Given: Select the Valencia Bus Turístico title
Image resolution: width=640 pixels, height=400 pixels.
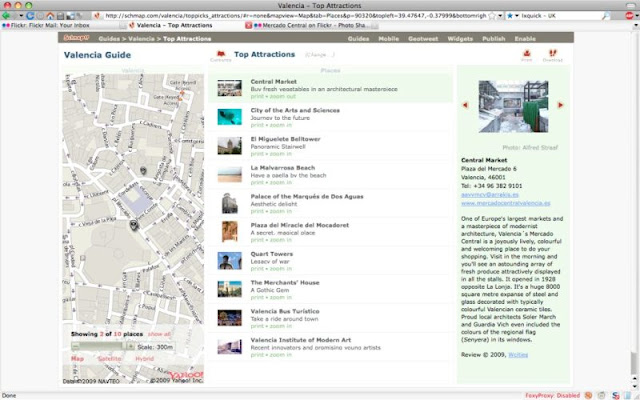Looking at the screenshot, I should pos(284,311).
